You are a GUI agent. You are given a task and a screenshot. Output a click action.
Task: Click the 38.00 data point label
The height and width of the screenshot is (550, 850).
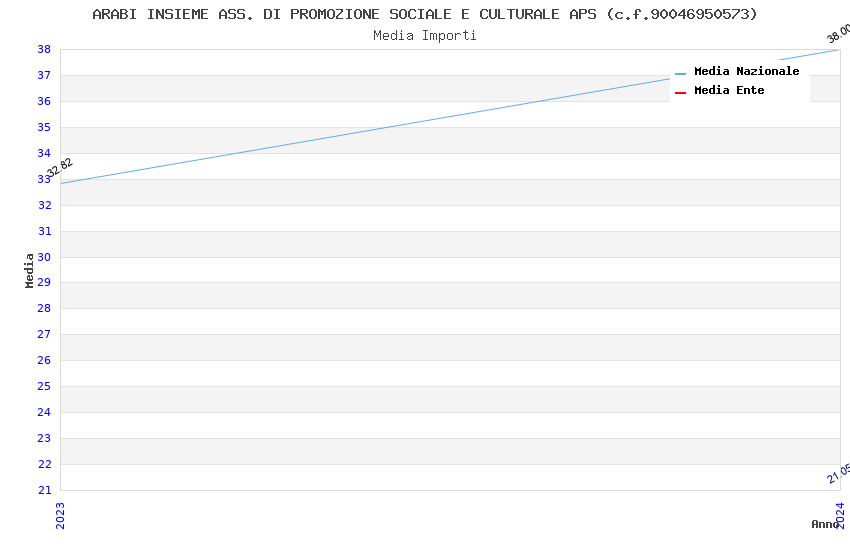pos(838,34)
